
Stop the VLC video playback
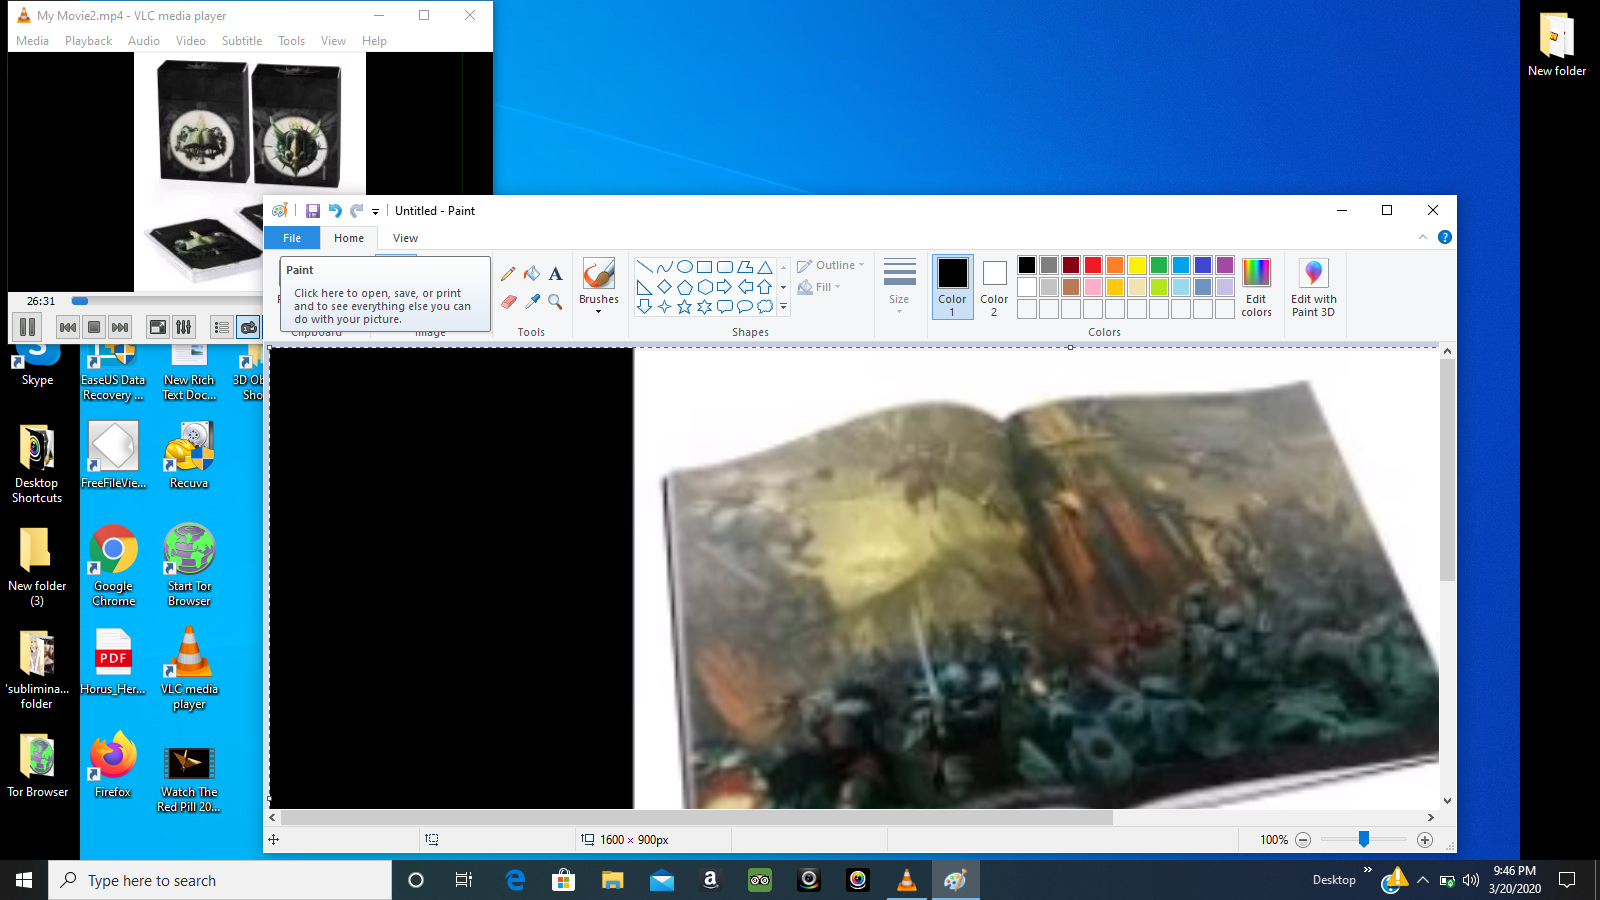(94, 327)
